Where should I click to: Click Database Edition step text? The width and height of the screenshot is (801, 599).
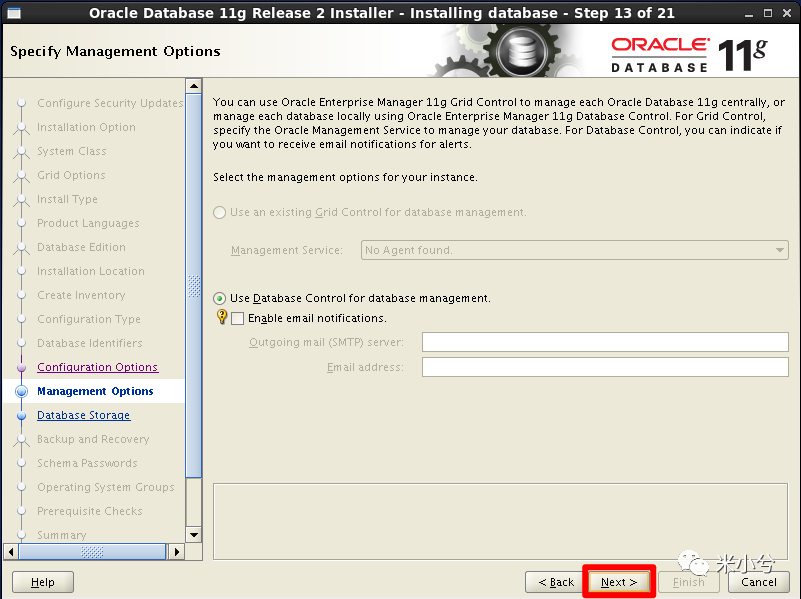tap(81, 247)
